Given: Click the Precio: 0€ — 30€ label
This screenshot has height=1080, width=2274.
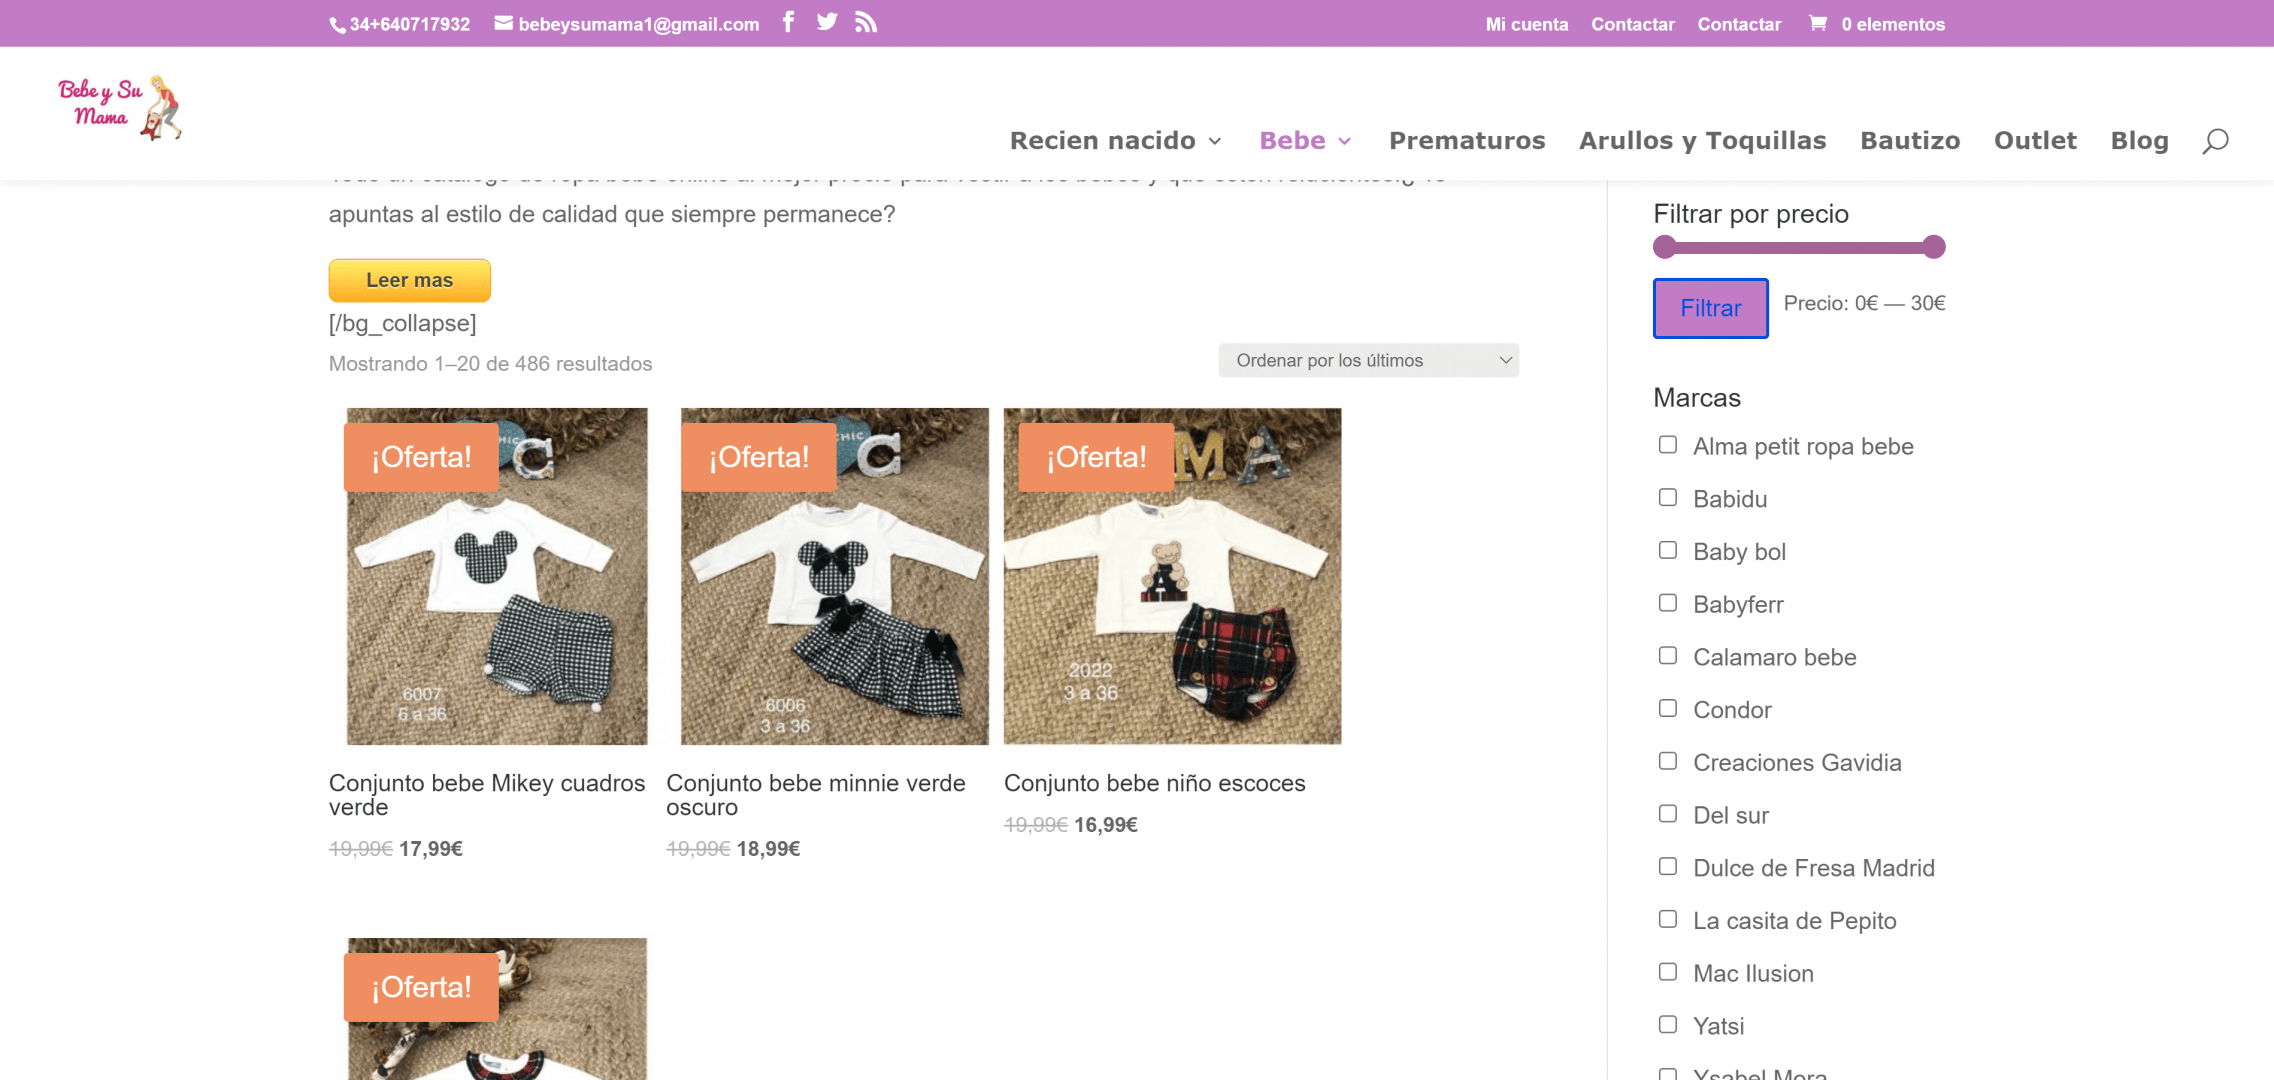Looking at the screenshot, I should click(x=1864, y=303).
